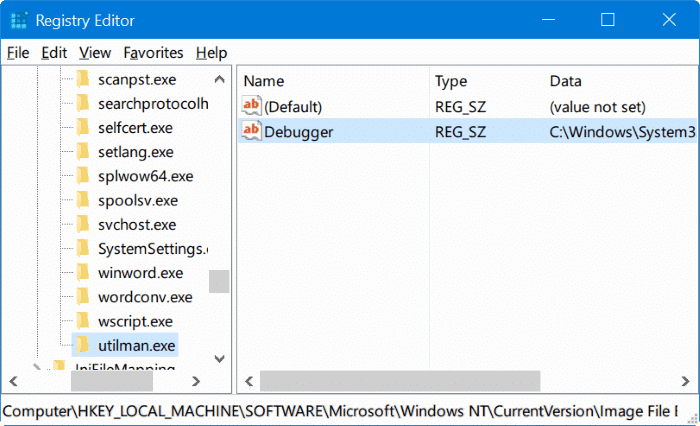Select the Debugger value name
The height and width of the screenshot is (426, 700).
point(299,132)
